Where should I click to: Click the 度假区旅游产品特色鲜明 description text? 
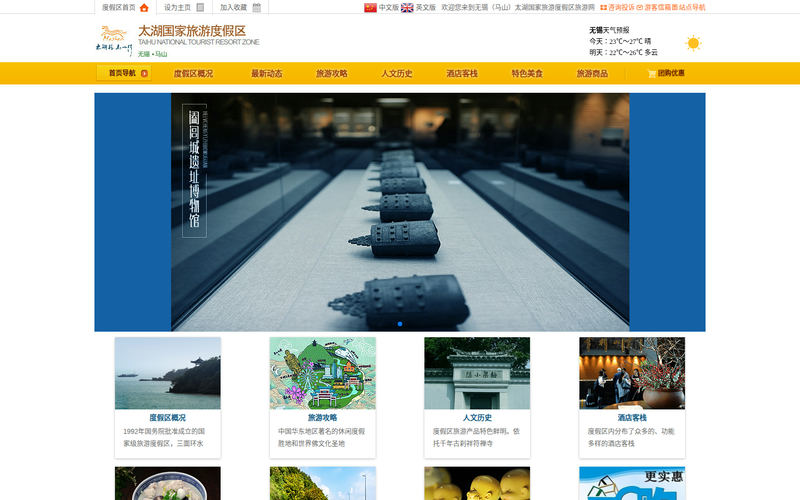(x=476, y=437)
